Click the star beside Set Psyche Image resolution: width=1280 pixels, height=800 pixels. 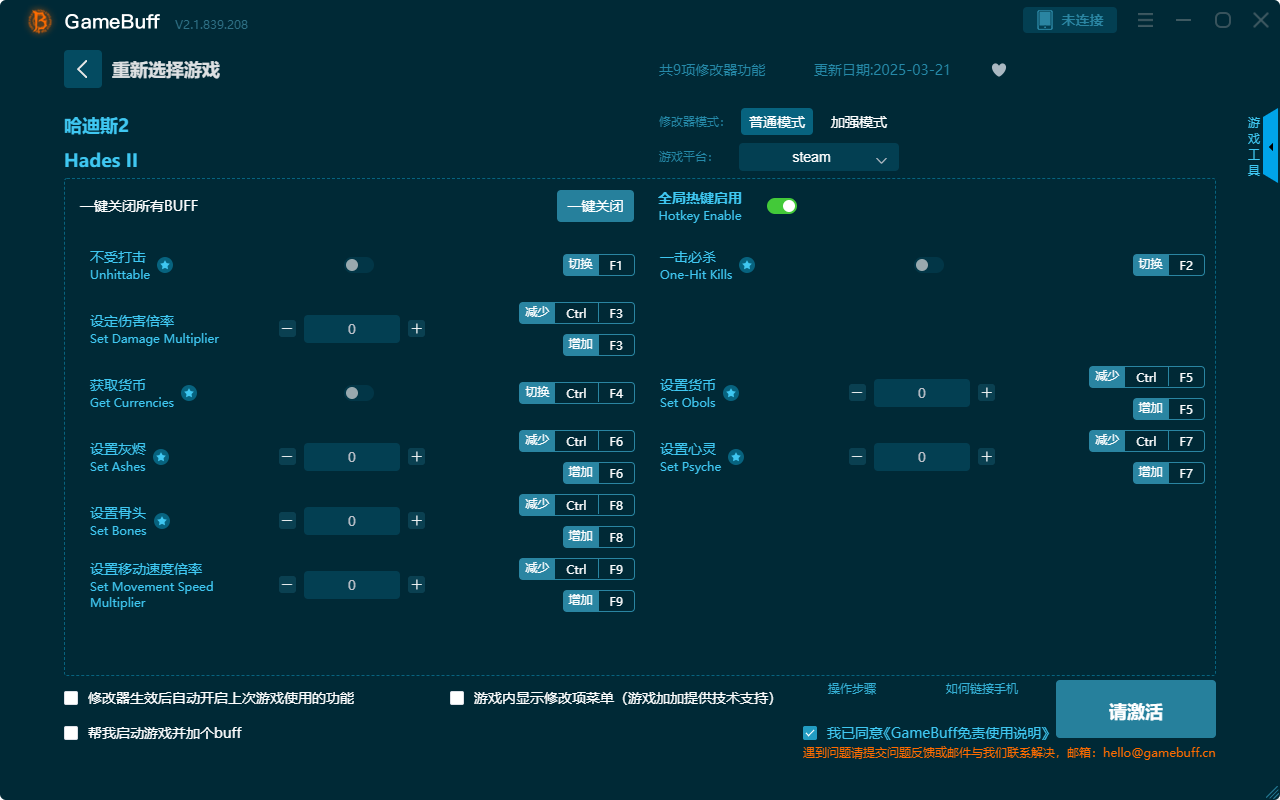(x=735, y=457)
